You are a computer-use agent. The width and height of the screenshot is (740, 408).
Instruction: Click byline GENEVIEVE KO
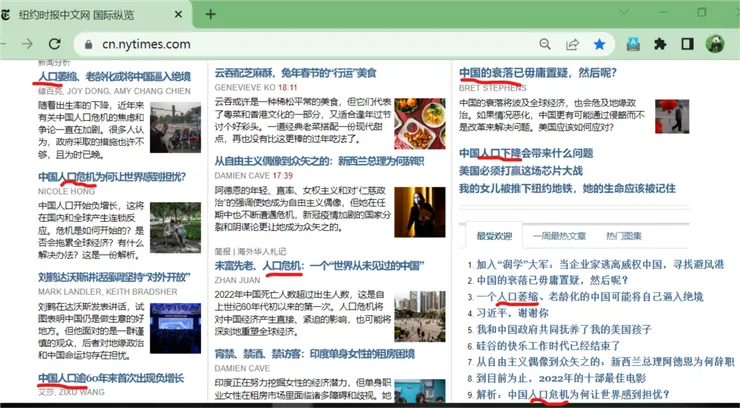[245, 88]
